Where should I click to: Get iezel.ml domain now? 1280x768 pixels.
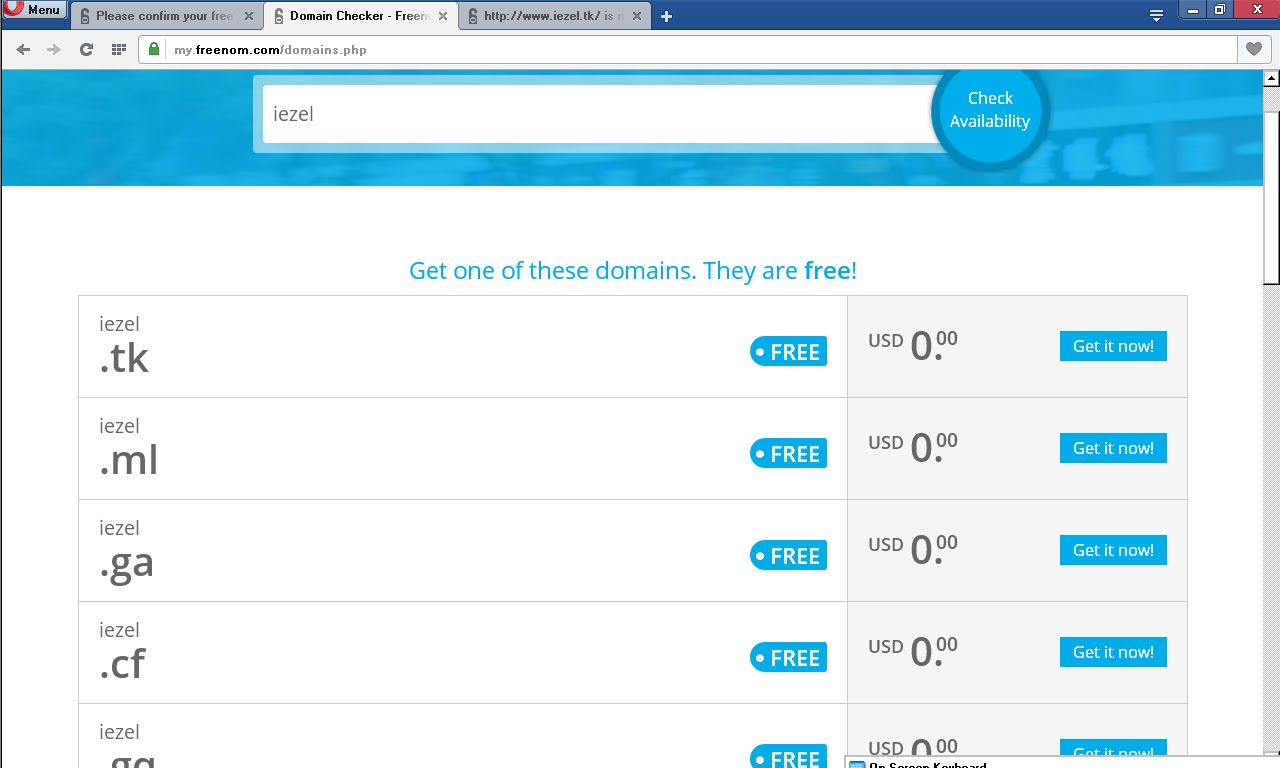1113,448
